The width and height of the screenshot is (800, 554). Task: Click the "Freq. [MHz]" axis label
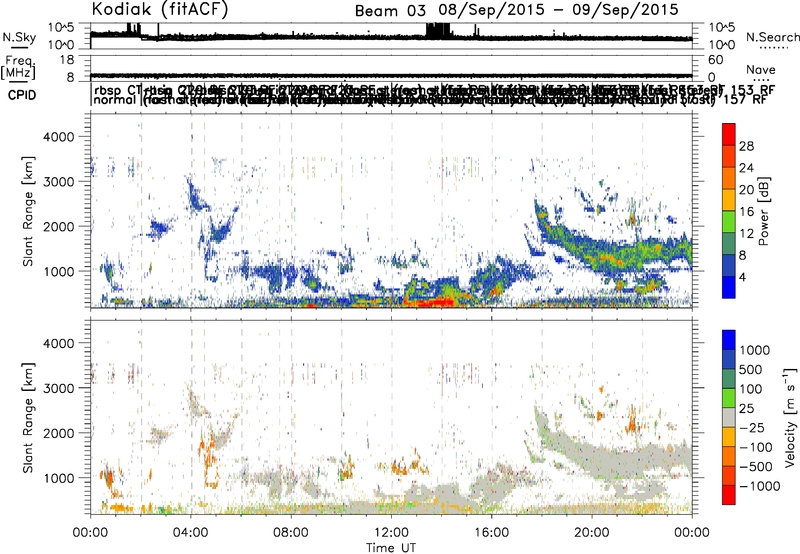18,67
